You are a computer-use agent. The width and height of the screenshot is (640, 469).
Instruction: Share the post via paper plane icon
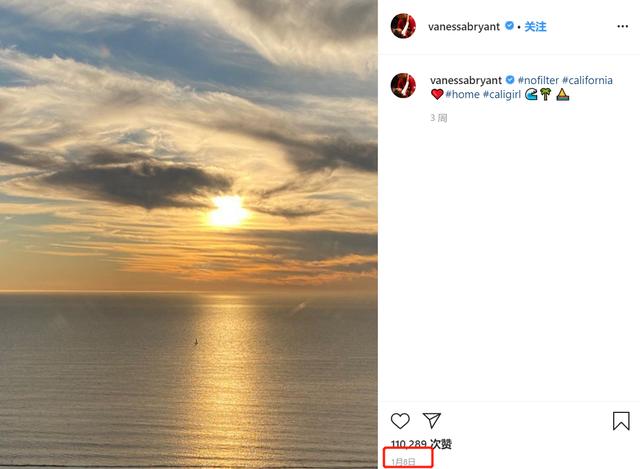click(x=431, y=421)
